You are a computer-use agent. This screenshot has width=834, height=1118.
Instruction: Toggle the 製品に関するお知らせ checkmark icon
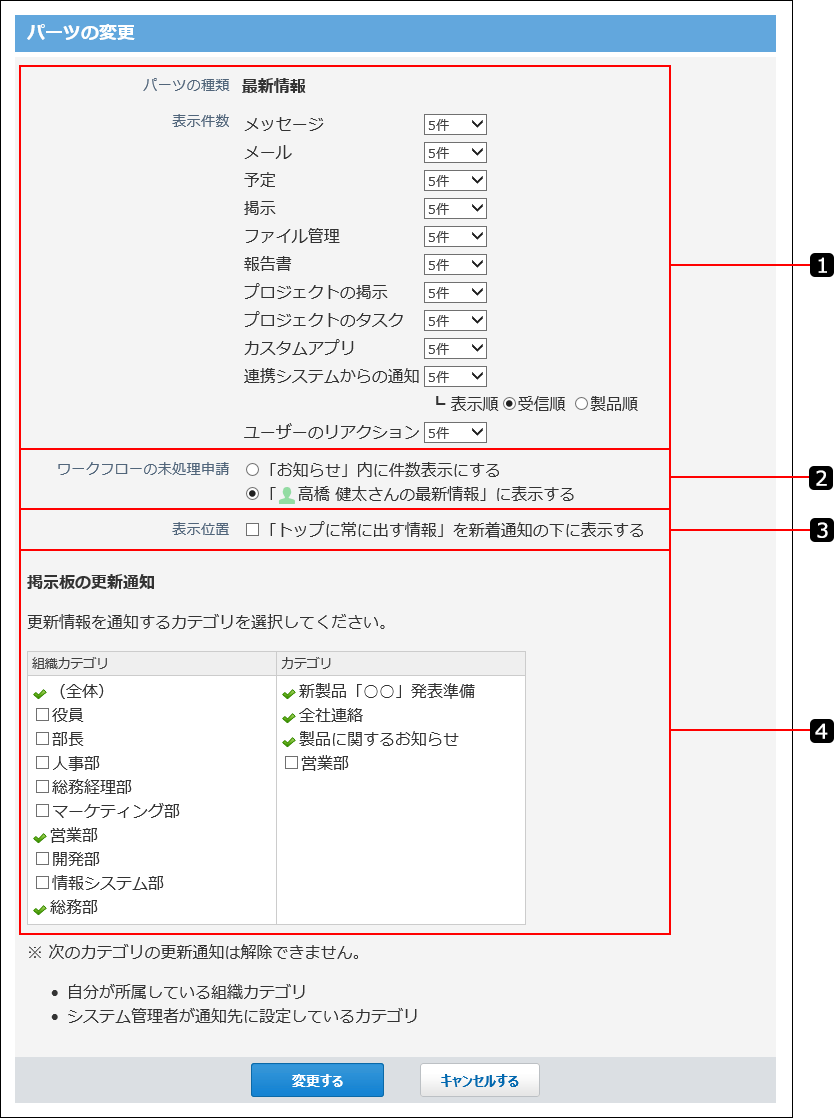pos(289,742)
